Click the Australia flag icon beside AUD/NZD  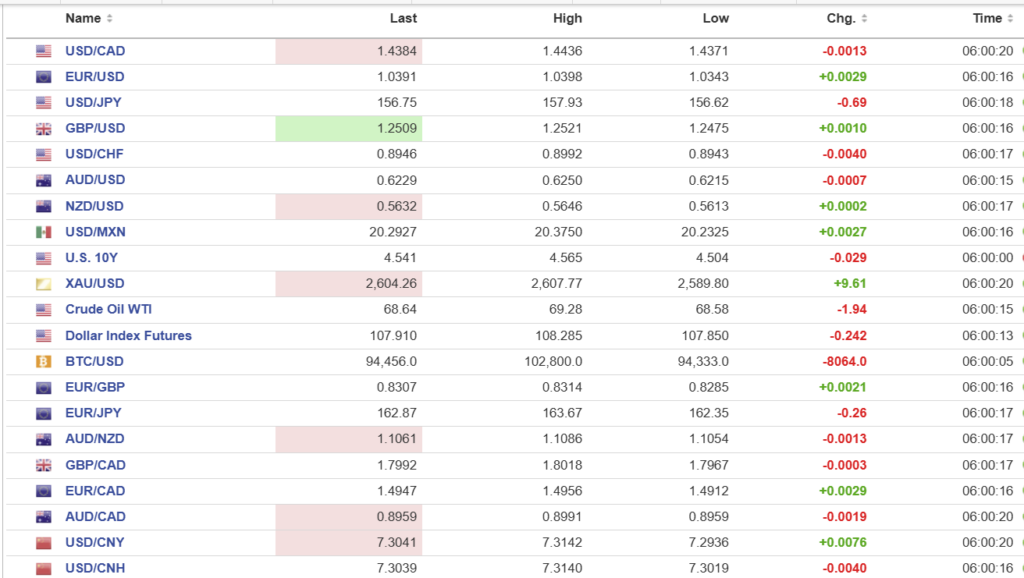(x=43, y=439)
